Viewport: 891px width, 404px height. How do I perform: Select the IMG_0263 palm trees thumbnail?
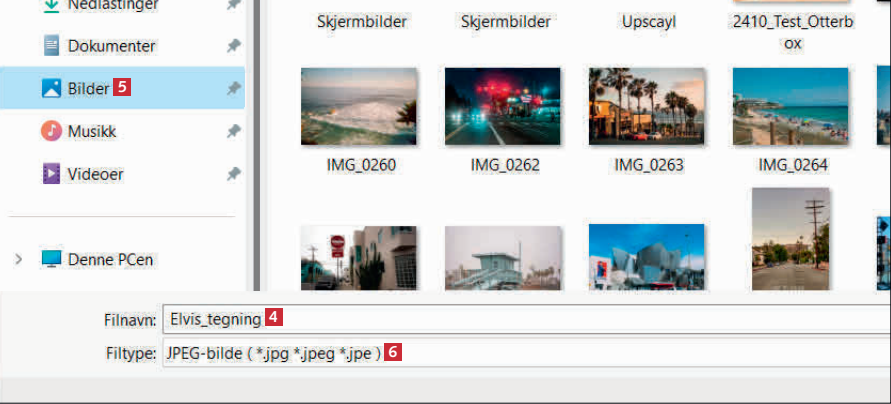tap(647, 106)
